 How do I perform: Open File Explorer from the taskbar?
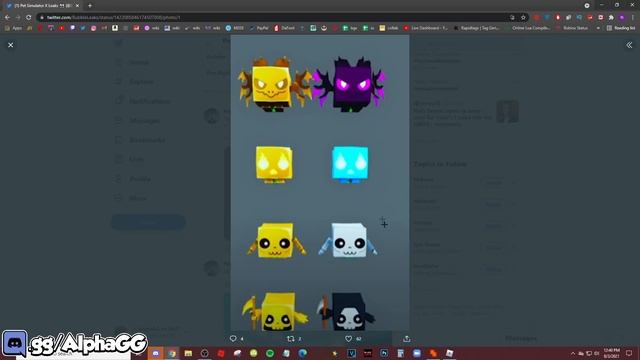click(x=188, y=353)
